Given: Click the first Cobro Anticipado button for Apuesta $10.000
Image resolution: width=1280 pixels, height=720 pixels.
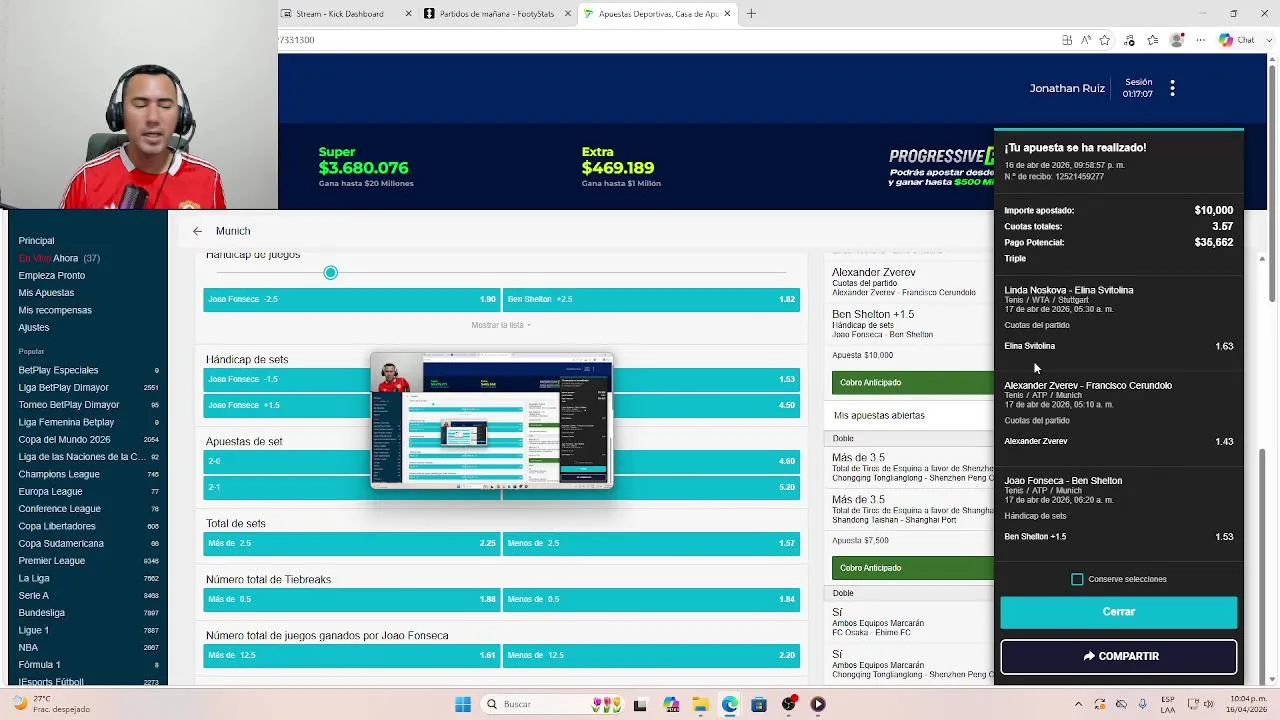Looking at the screenshot, I should 912,382.
